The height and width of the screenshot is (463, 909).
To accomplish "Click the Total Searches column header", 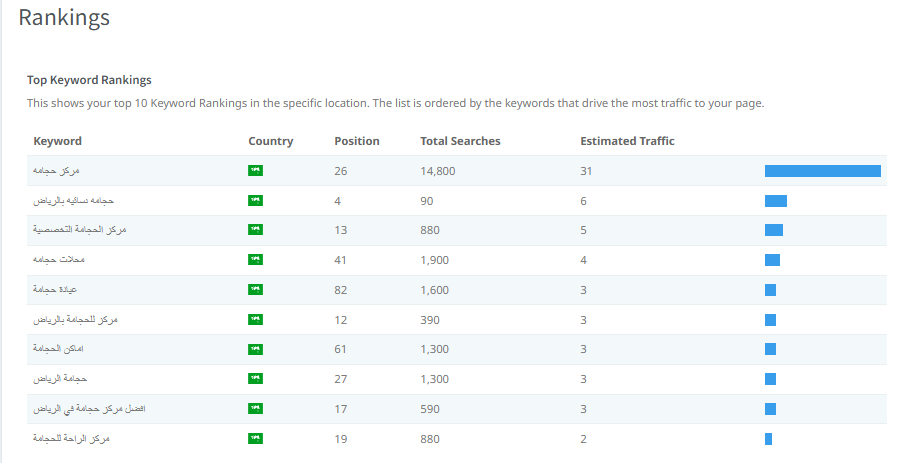I will pyautogui.click(x=460, y=141).
